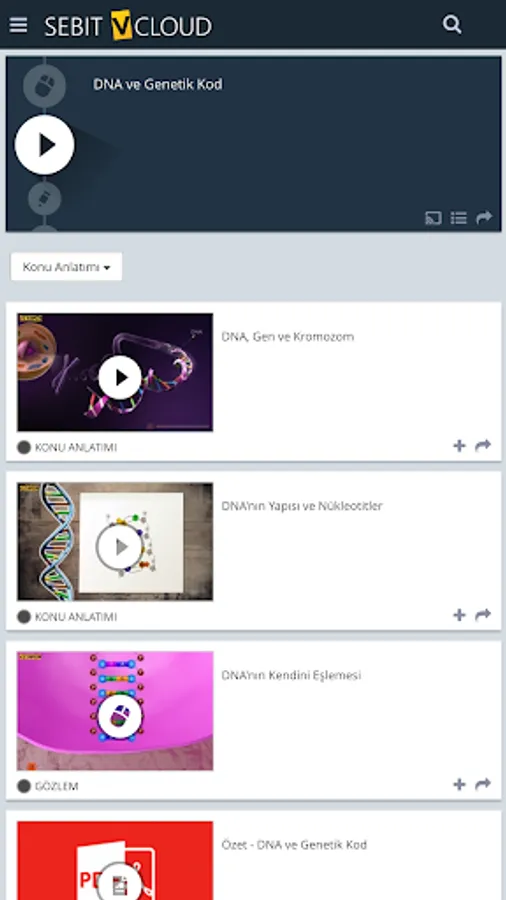506x900 pixels.
Task: Share DNA'nın Yapısı ve Nükleotitler lesson
Action: point(483,615)
